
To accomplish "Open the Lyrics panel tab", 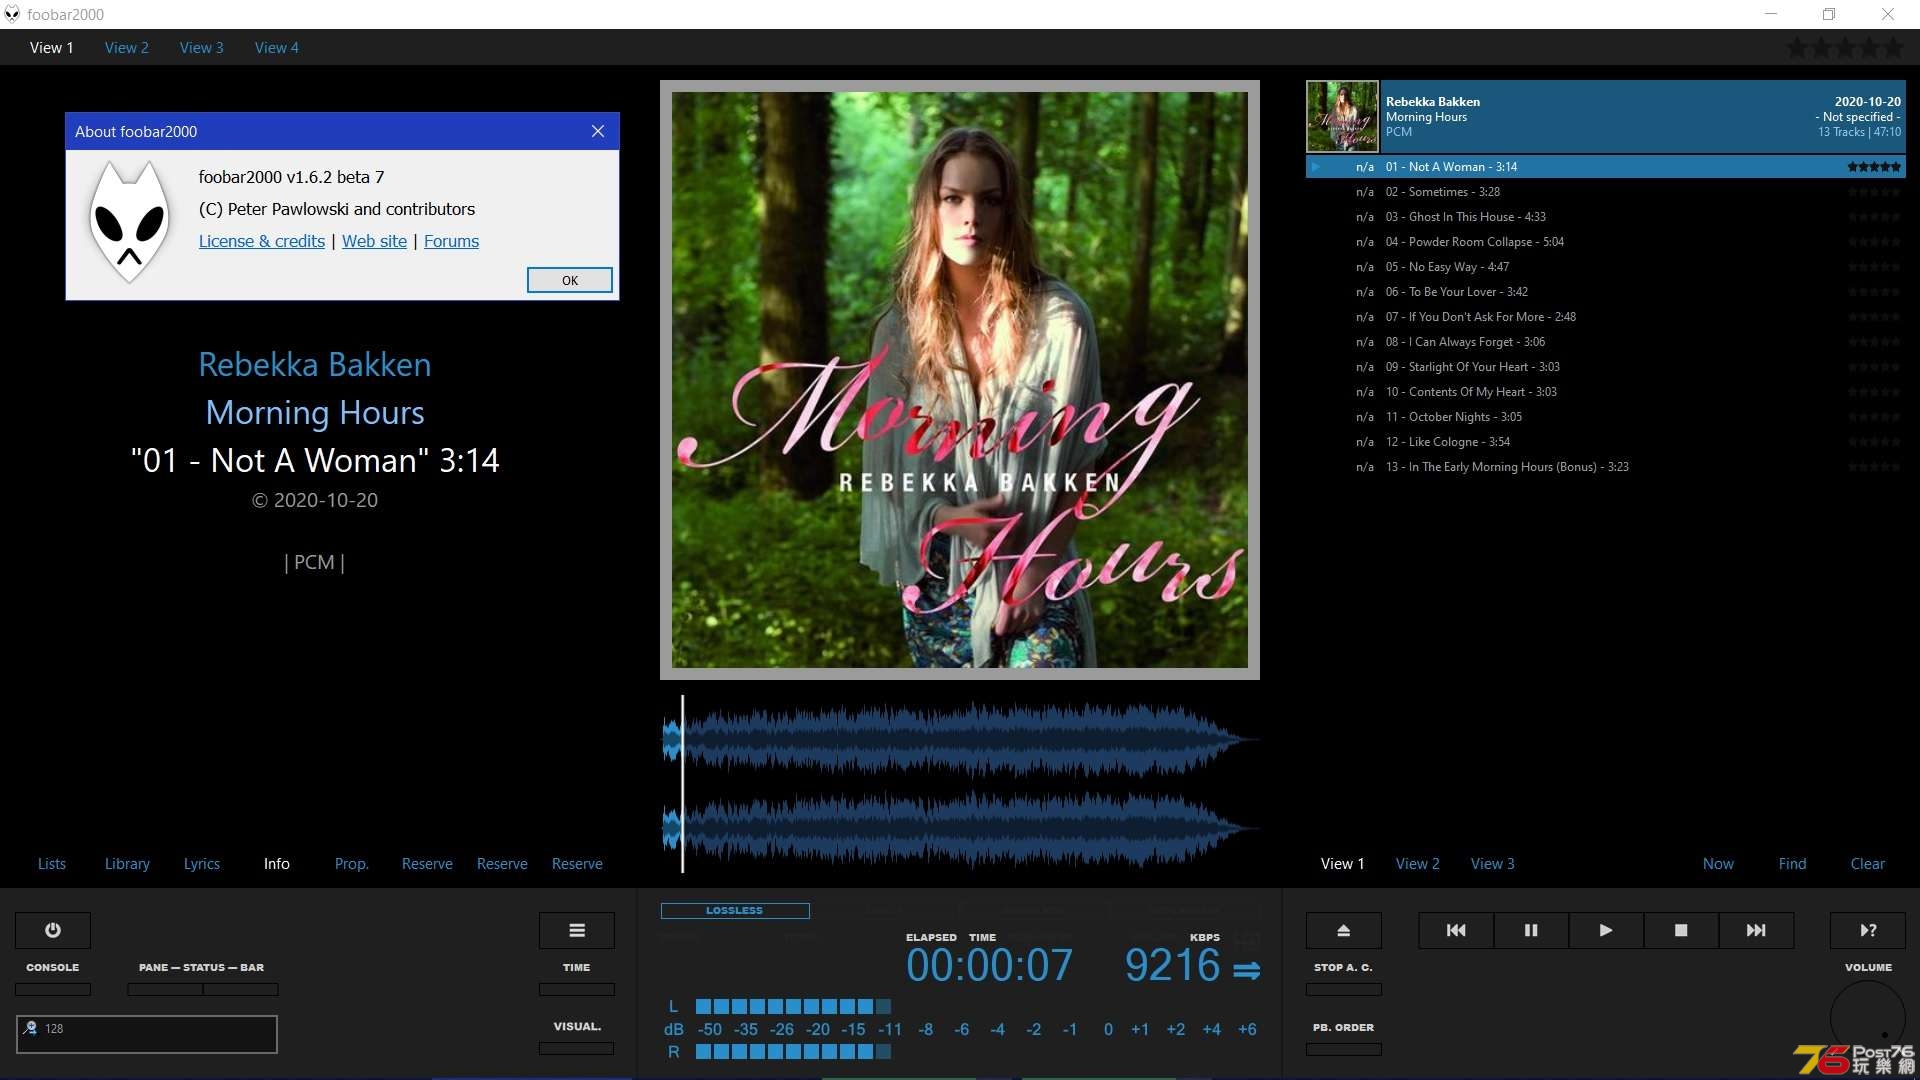I will (202, 864).
